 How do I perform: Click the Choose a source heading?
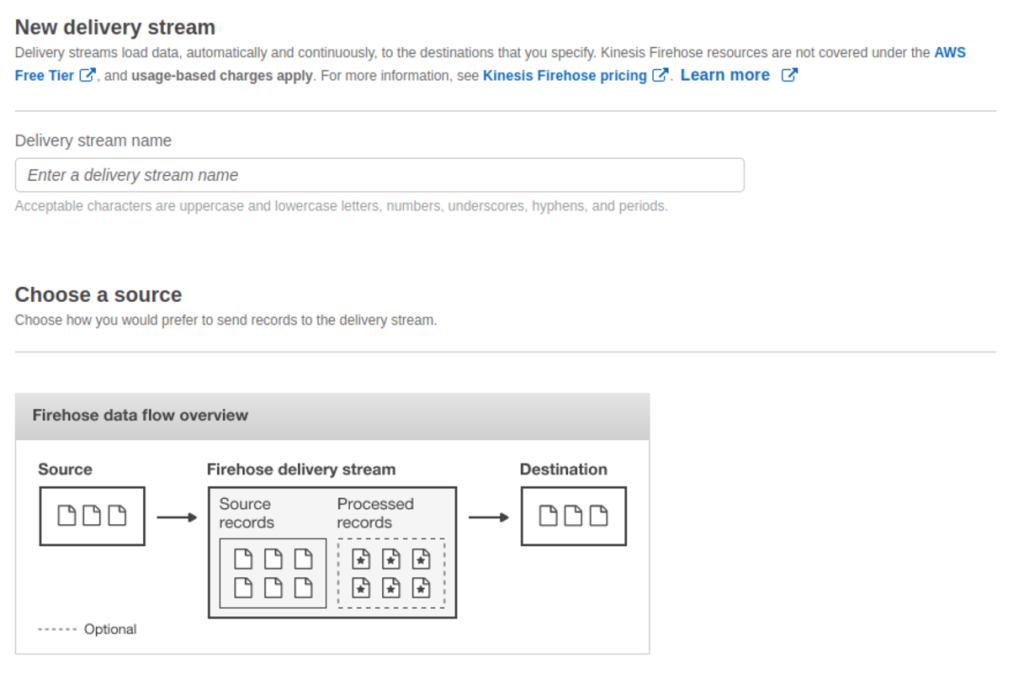pyautogui.click(x=98, y=295)
